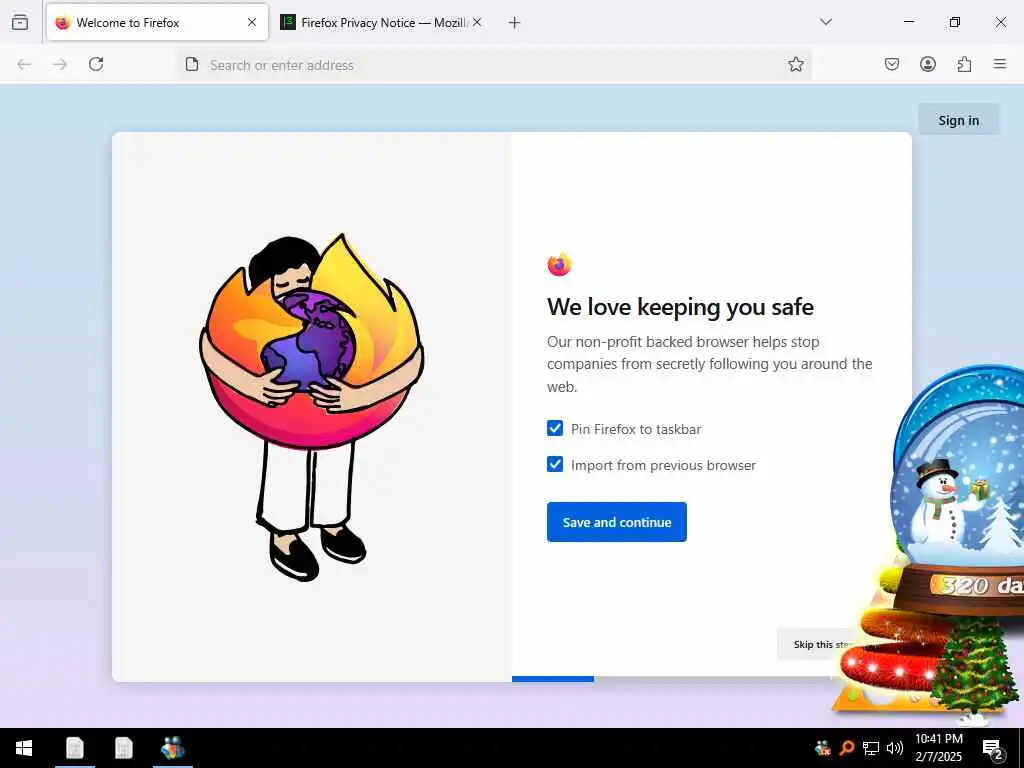Click Save and continue button
The image size is (1024, 768).
point(616,522)
